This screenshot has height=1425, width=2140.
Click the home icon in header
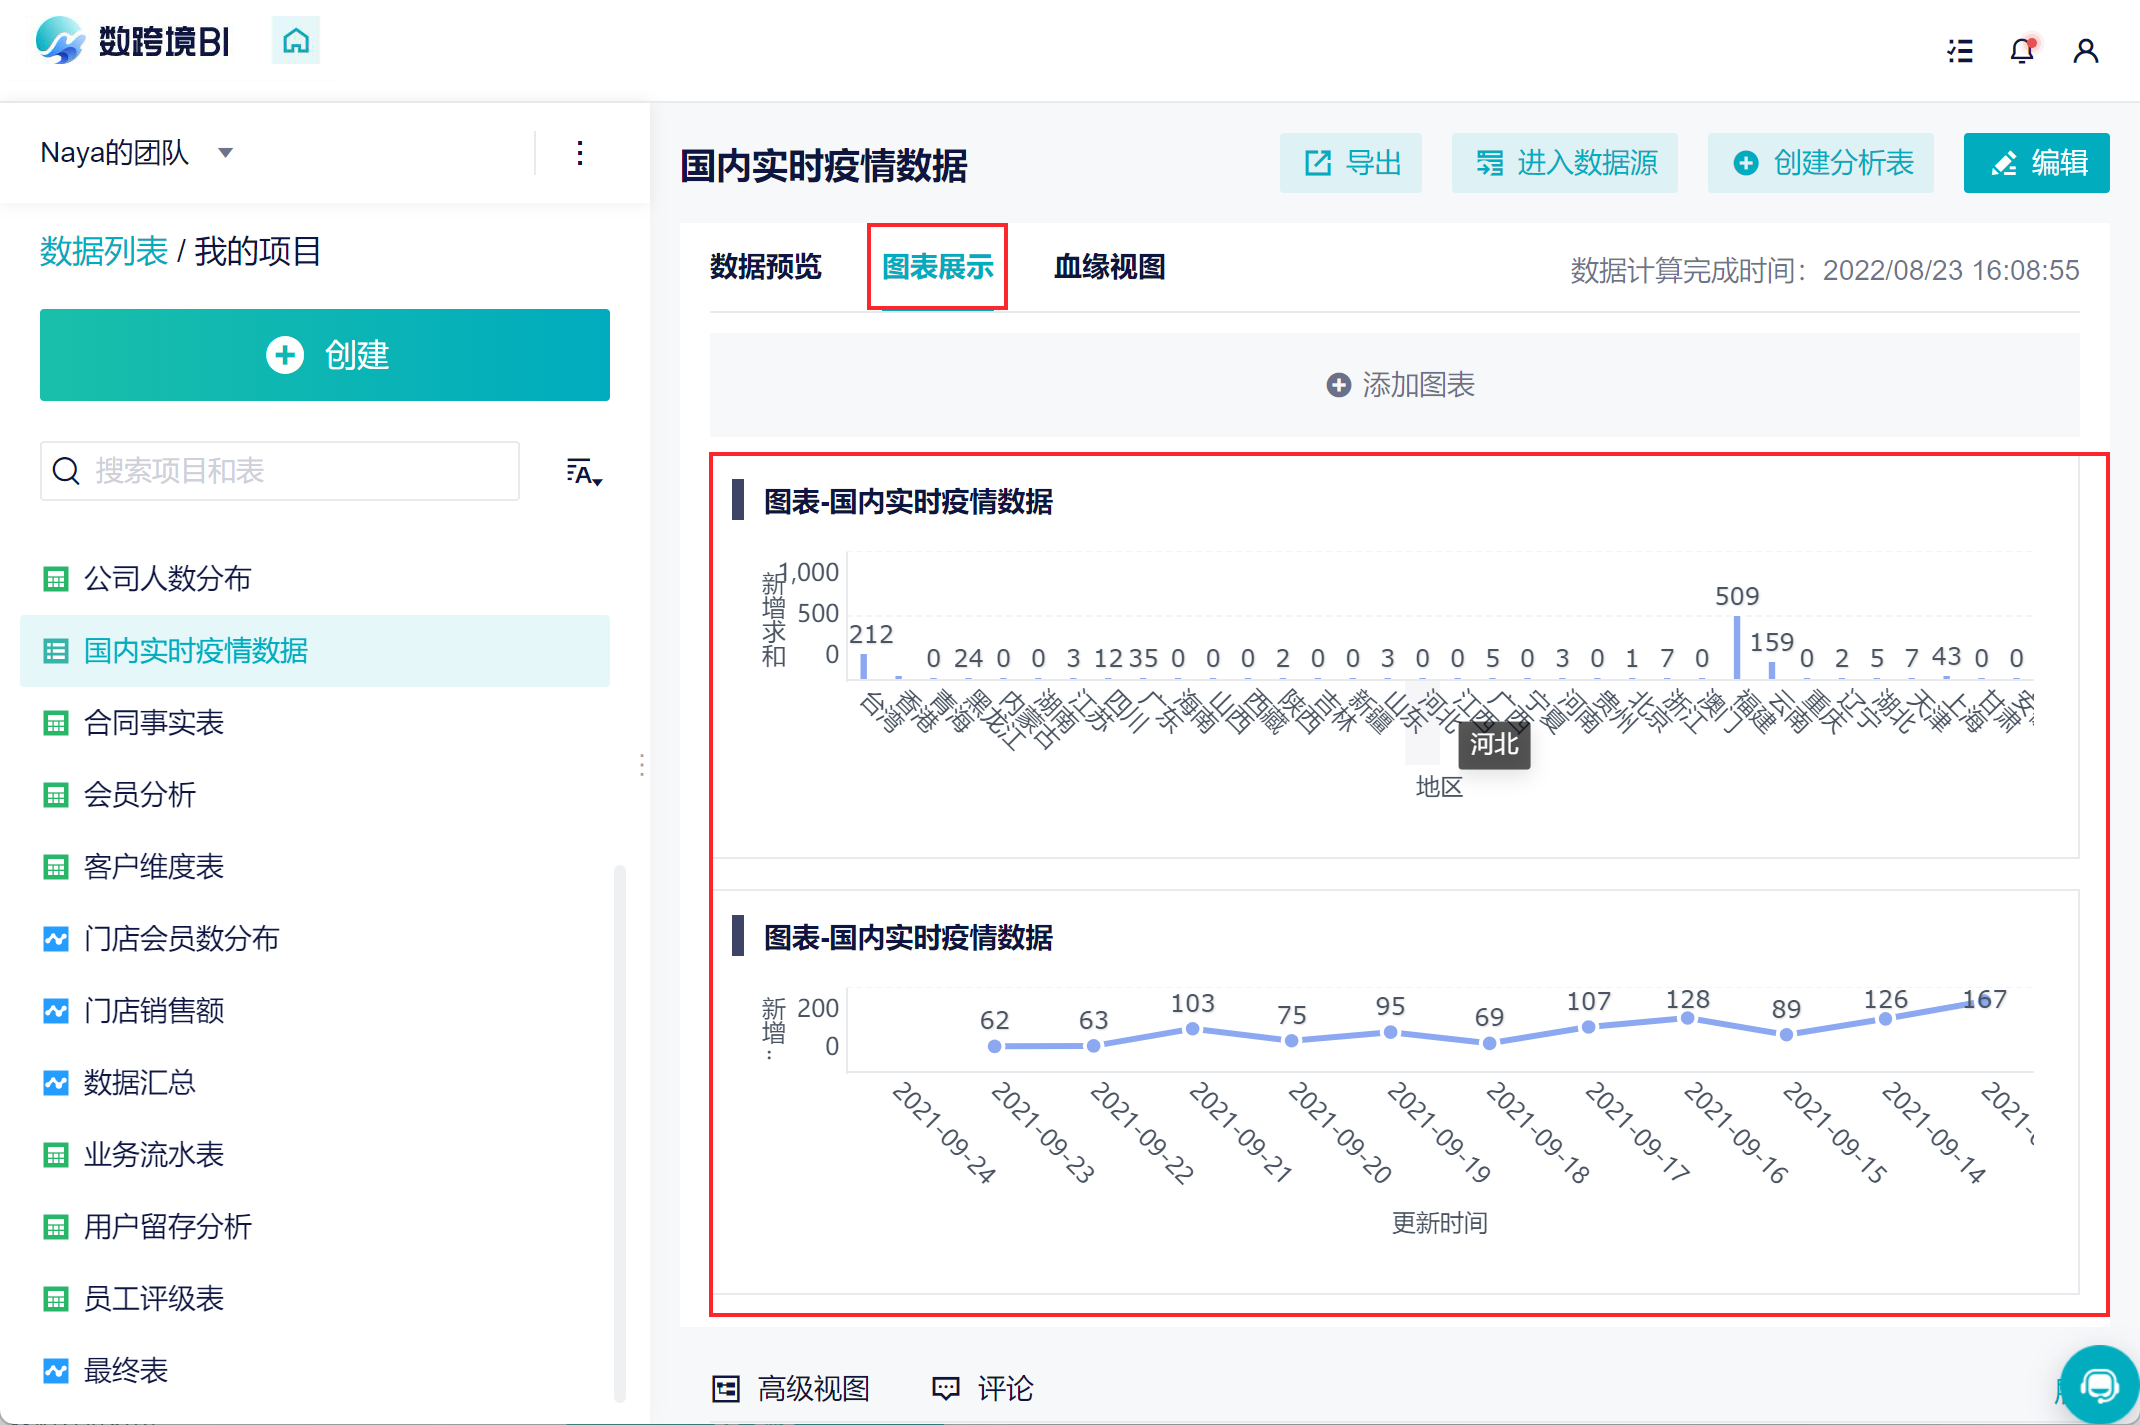pos(296,41)
